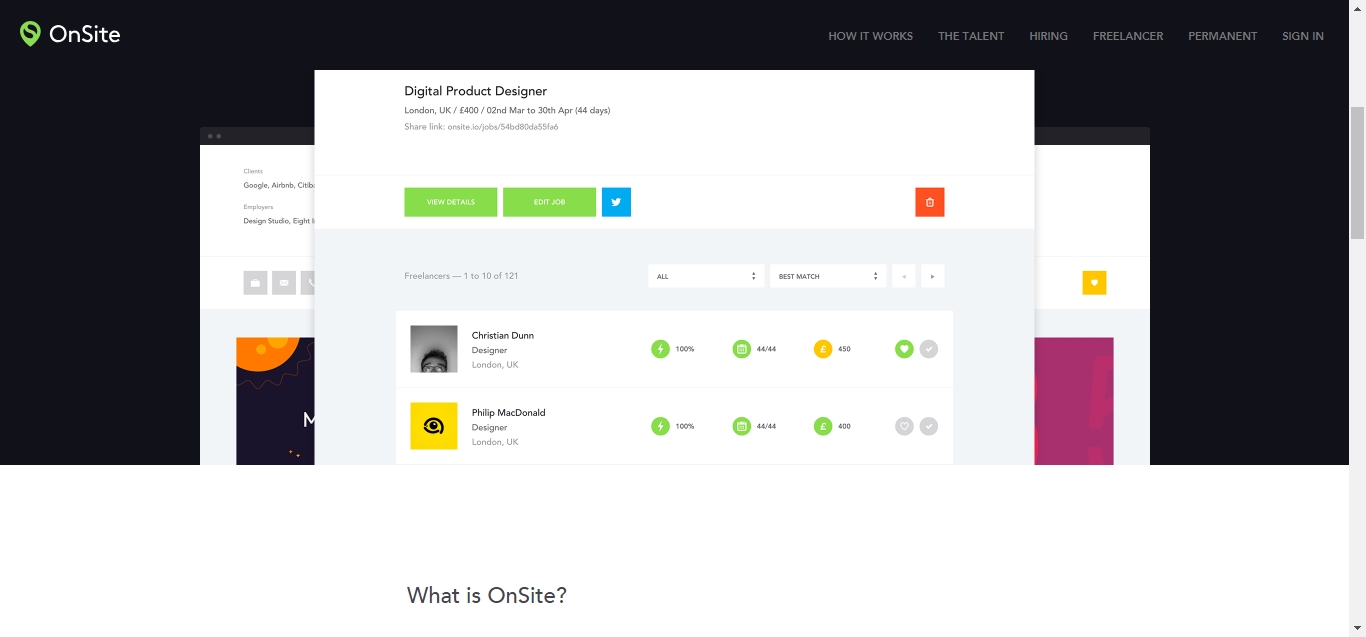
Task: Open the BEST MATCH sort dropdown
Action: tap(827, 276)
